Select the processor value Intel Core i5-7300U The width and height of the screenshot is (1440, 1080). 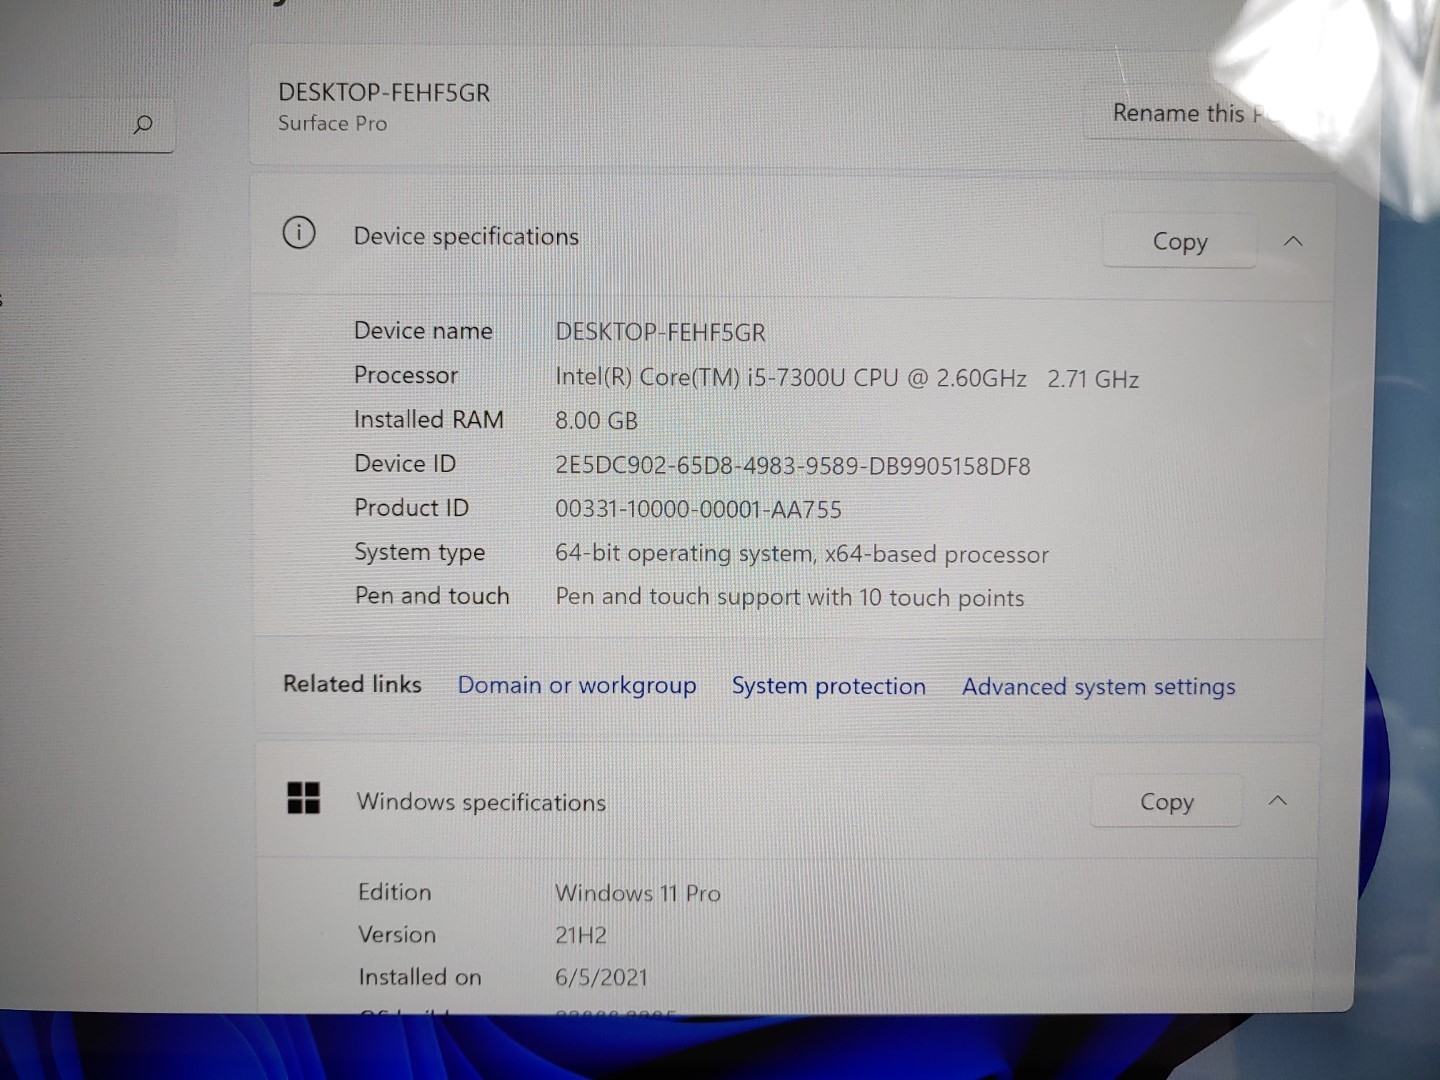pyautogui.click(x=847, y=378)
